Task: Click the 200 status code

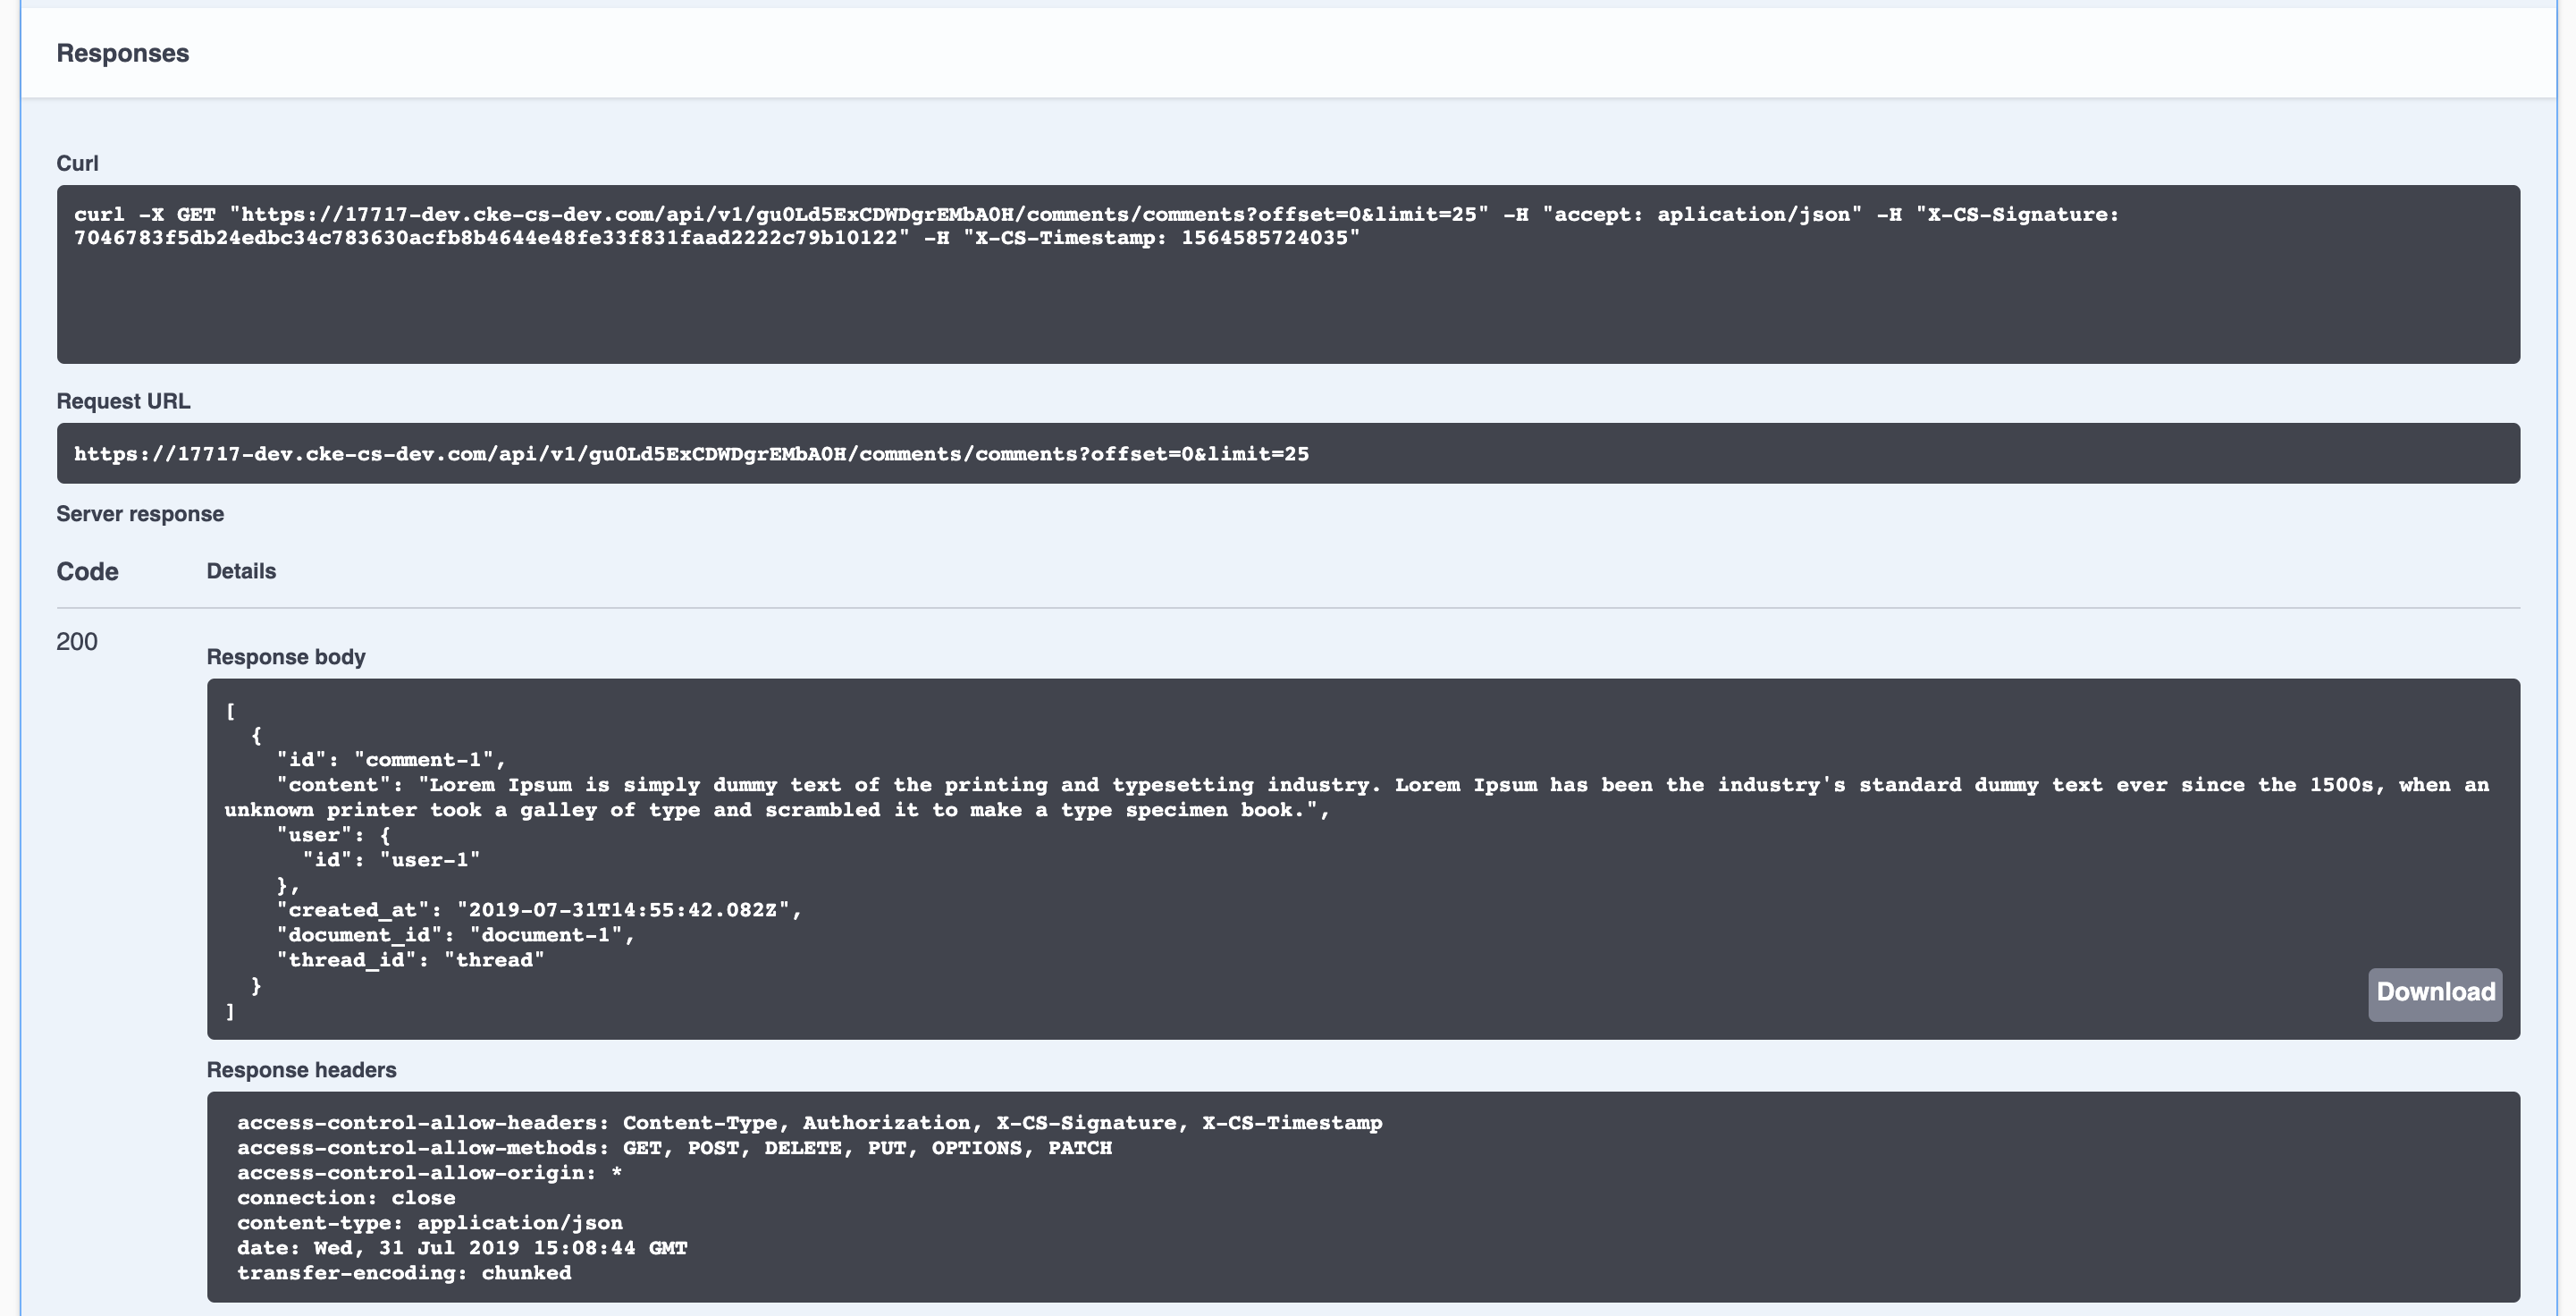Action: point(77,642)
